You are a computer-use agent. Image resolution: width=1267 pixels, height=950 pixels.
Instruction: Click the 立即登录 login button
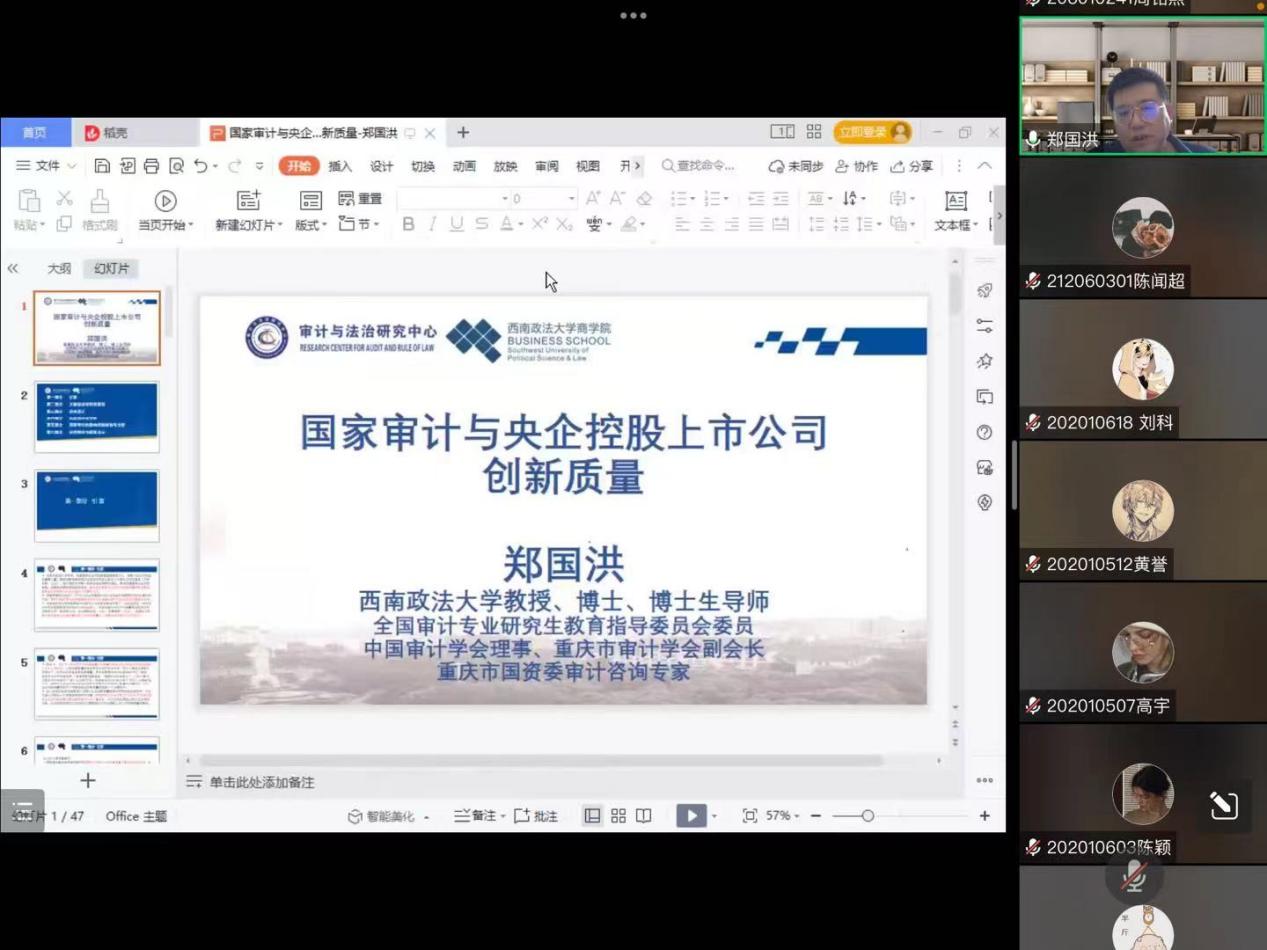873,132
